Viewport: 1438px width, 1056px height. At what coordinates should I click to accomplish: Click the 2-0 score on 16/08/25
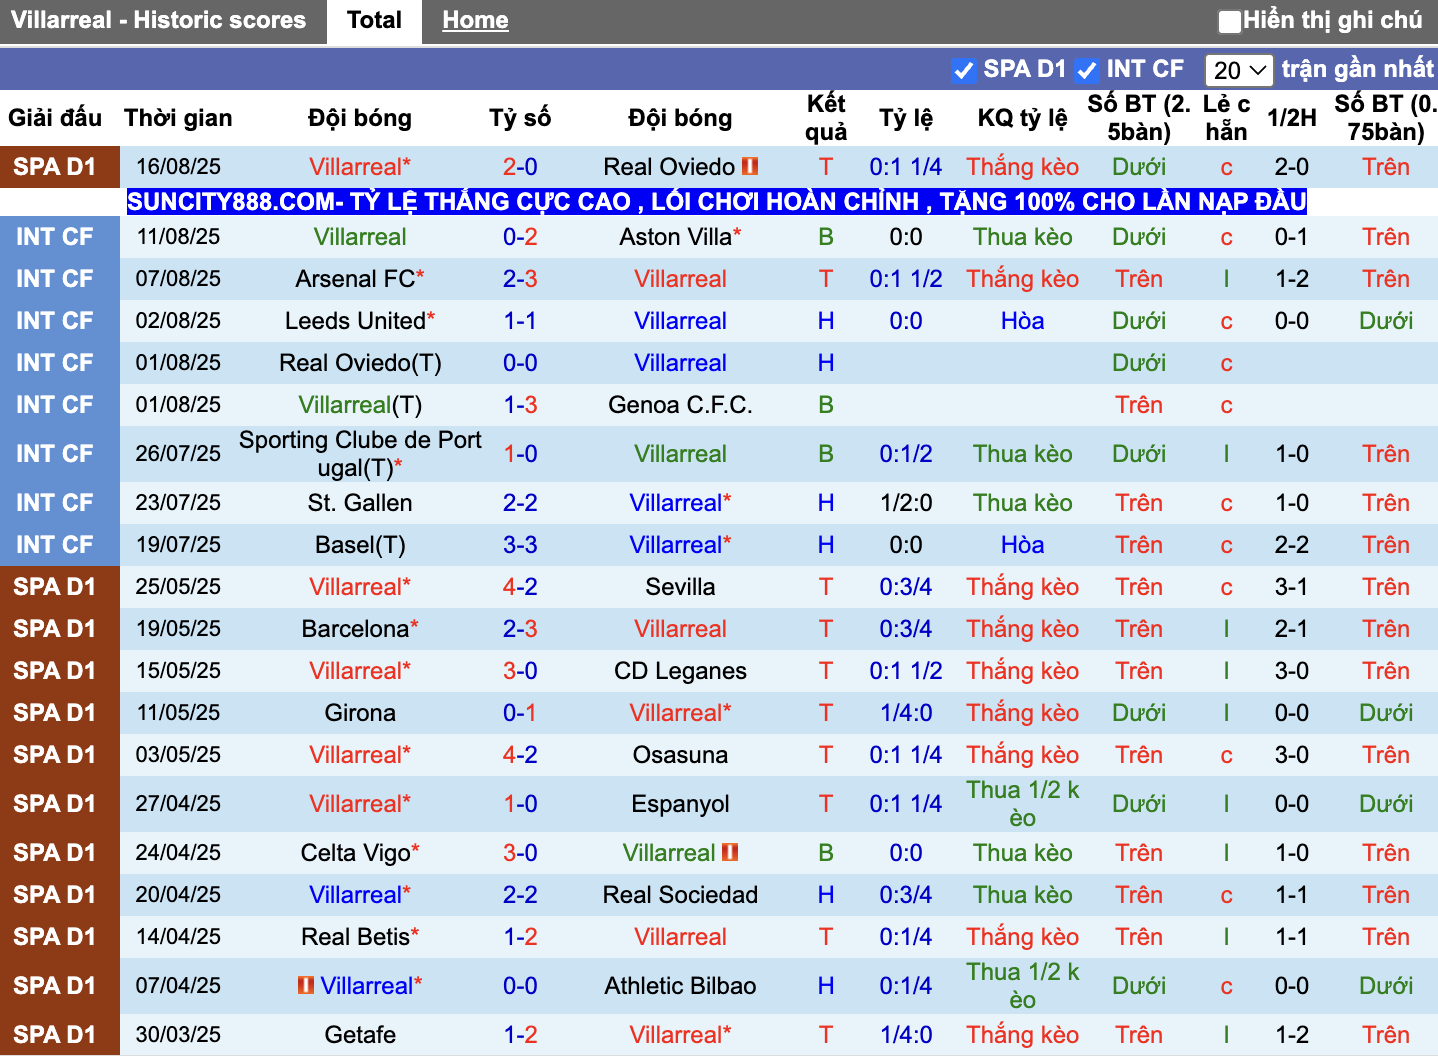(520, 167)
